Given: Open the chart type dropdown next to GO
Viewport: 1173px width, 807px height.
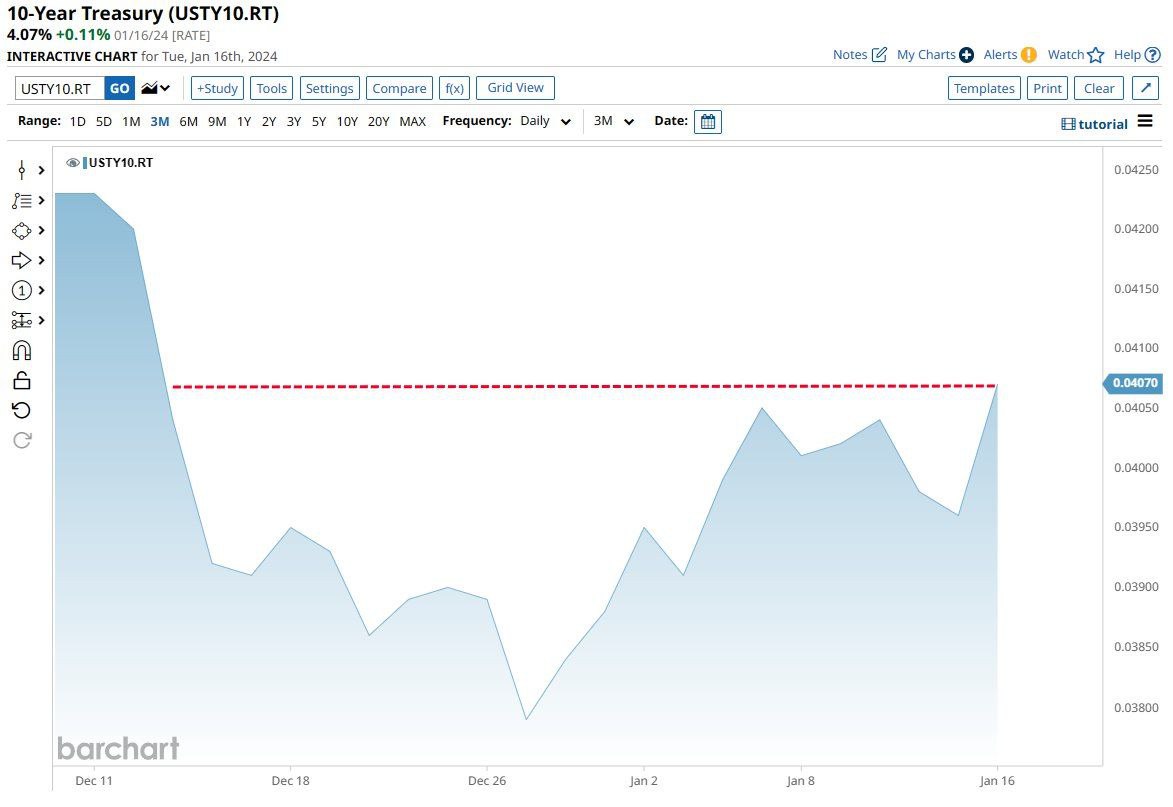Looking at the screenshot, I should 155,88.
